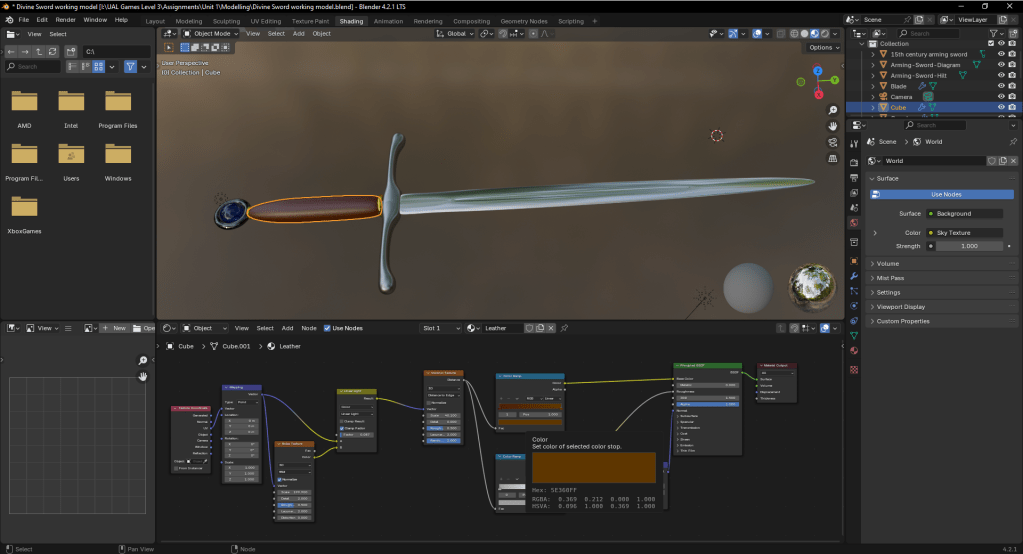Unlink the Leather material with the X icon
Image resolution: width=1023 pixels, height=554 pixels.
pos(551,328)
